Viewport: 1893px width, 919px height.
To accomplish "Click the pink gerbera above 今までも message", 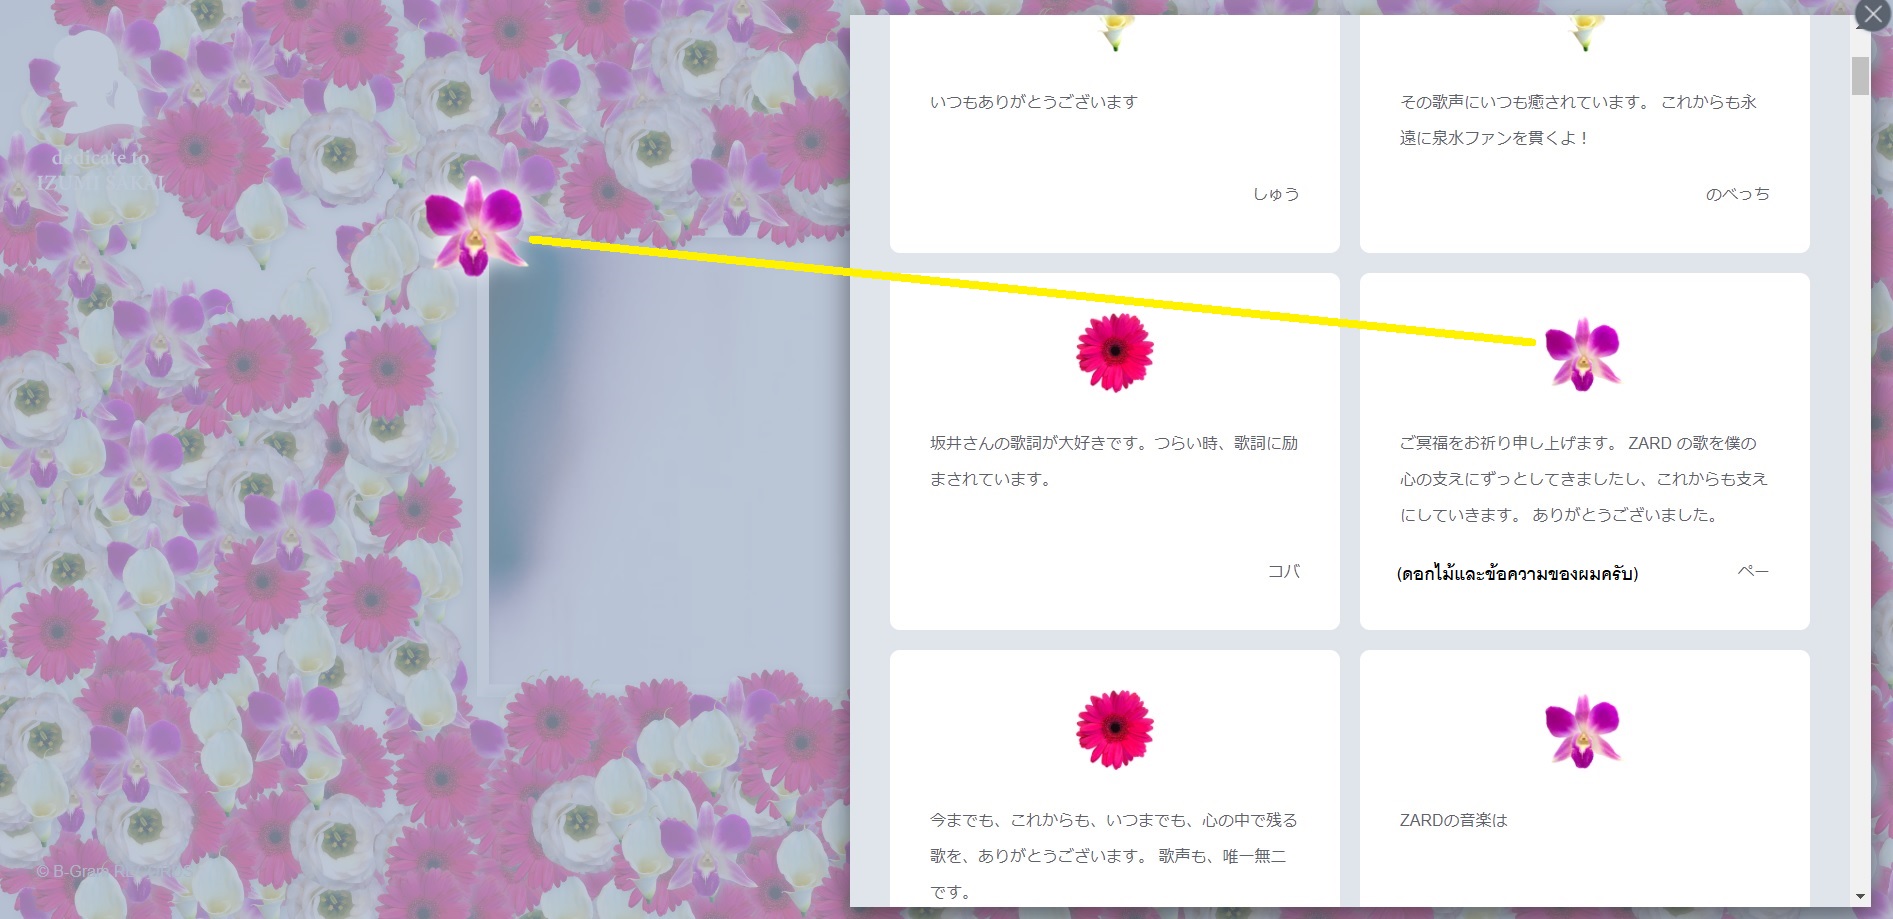I will (1115, 729).
